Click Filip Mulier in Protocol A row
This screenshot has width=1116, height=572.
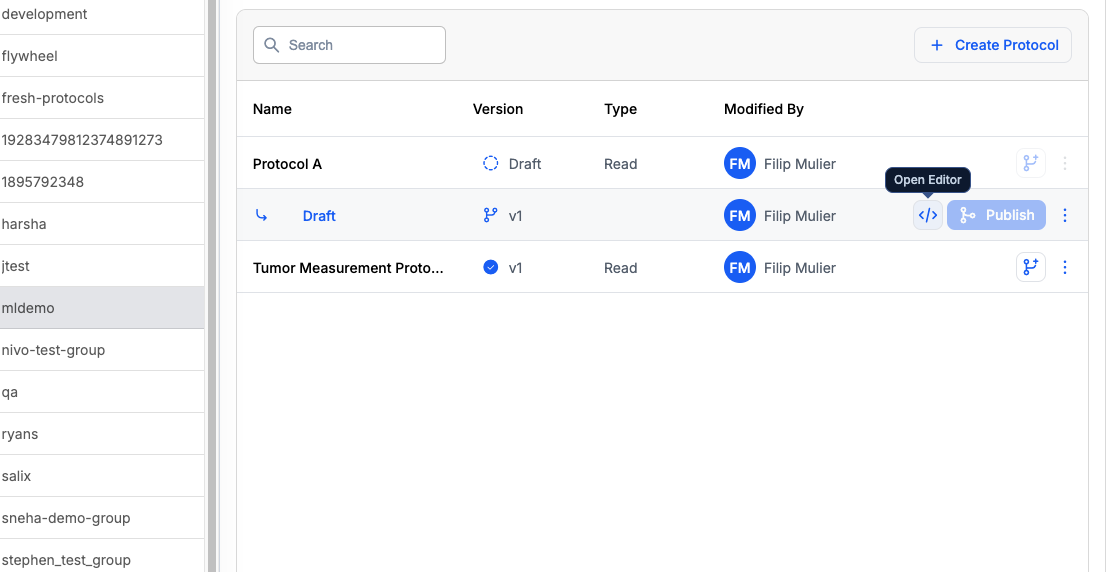(799, 164)
